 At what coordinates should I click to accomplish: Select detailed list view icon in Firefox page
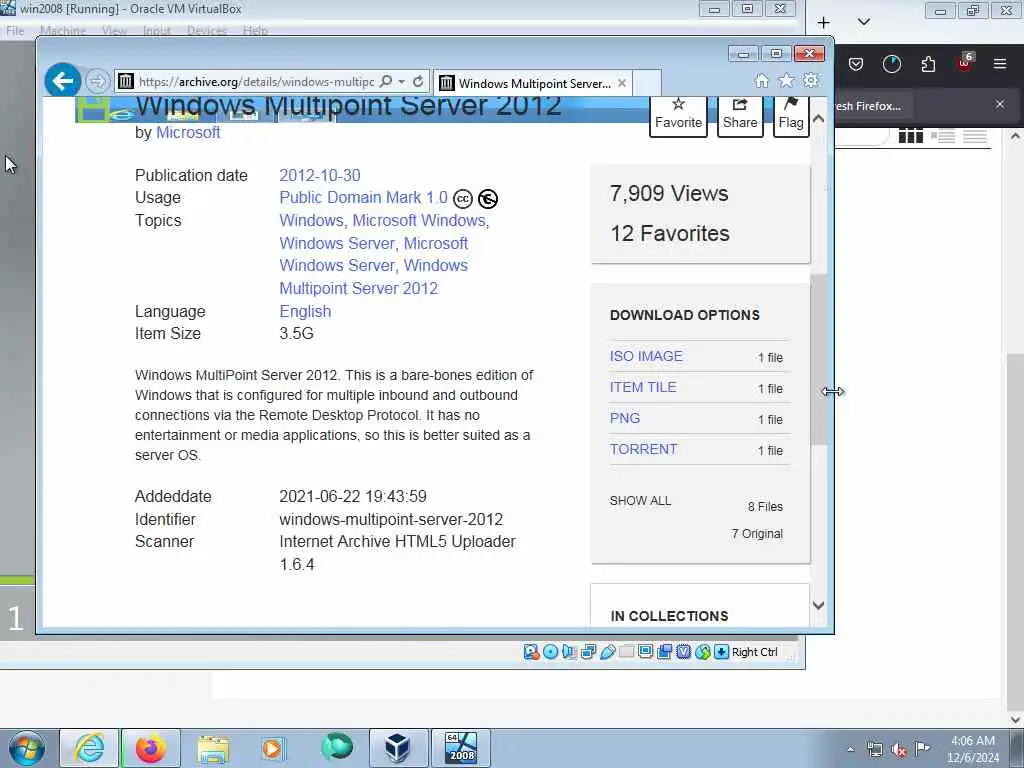click(943, 136)
